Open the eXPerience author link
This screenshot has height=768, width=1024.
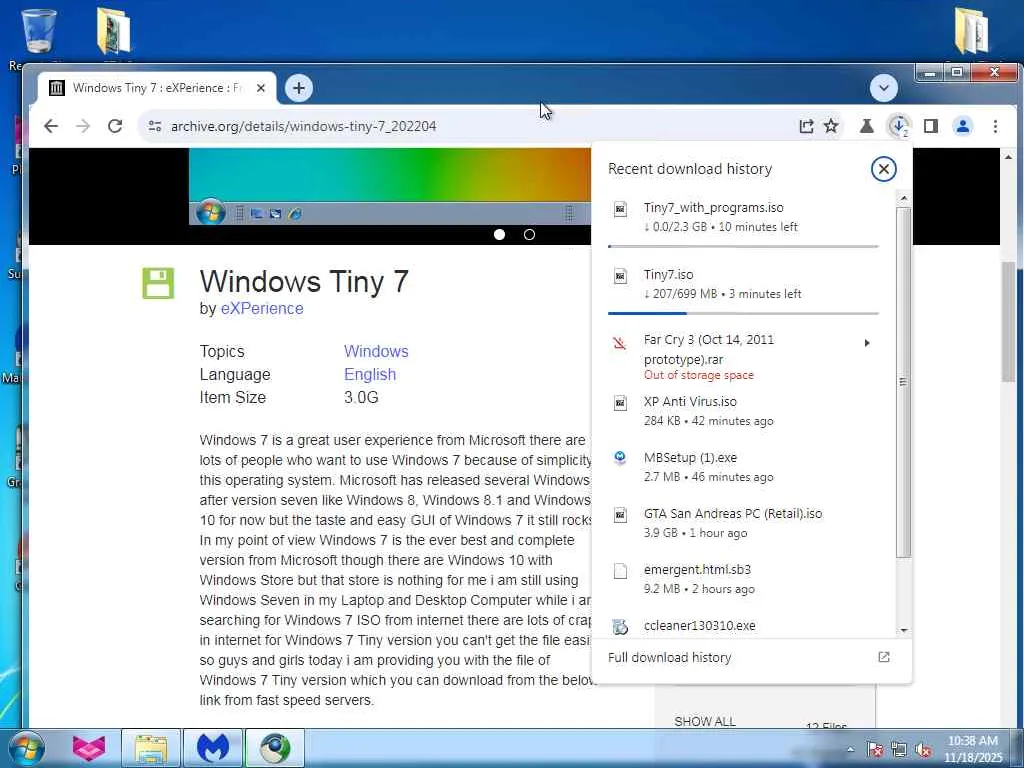(262, 308)
